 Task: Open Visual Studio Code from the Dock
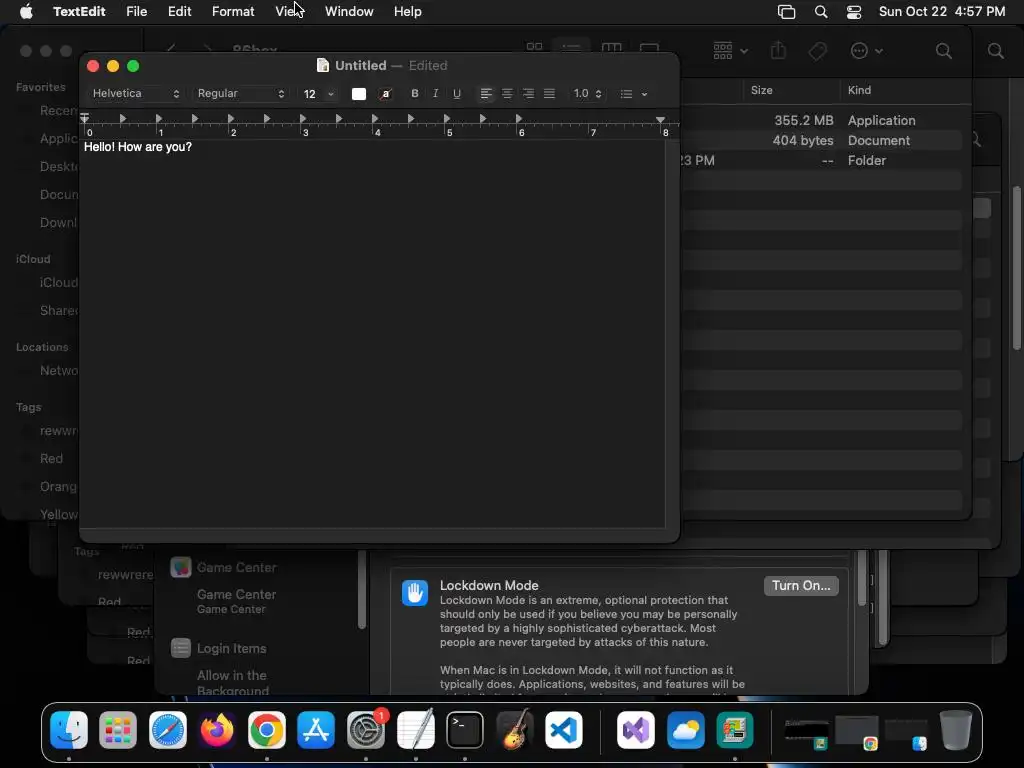tap(564, 729)
